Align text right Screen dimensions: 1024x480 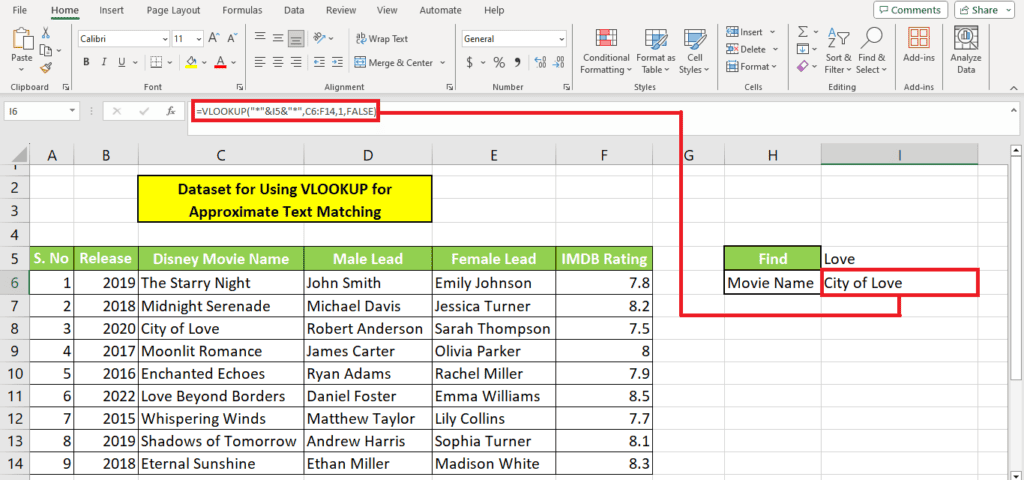[x=296, y=63]
